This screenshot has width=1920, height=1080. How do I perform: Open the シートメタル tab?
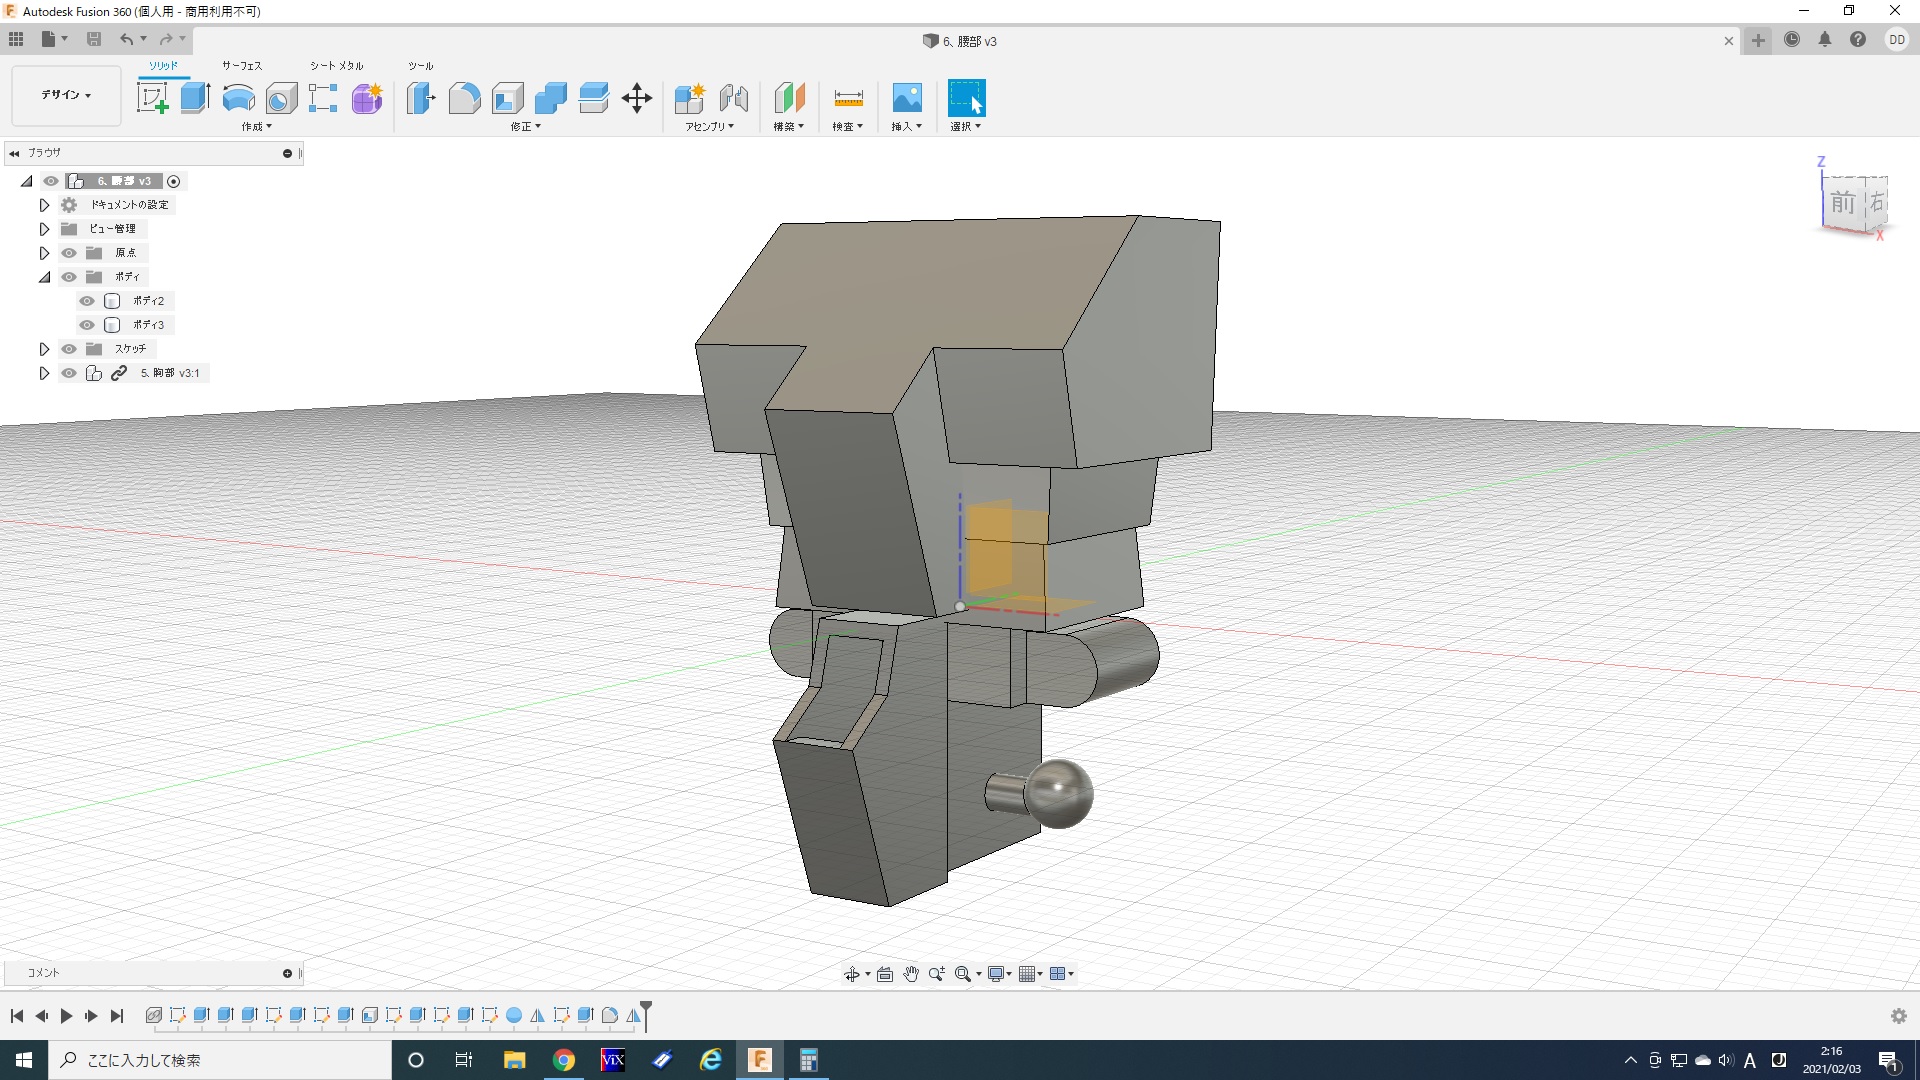336,65
